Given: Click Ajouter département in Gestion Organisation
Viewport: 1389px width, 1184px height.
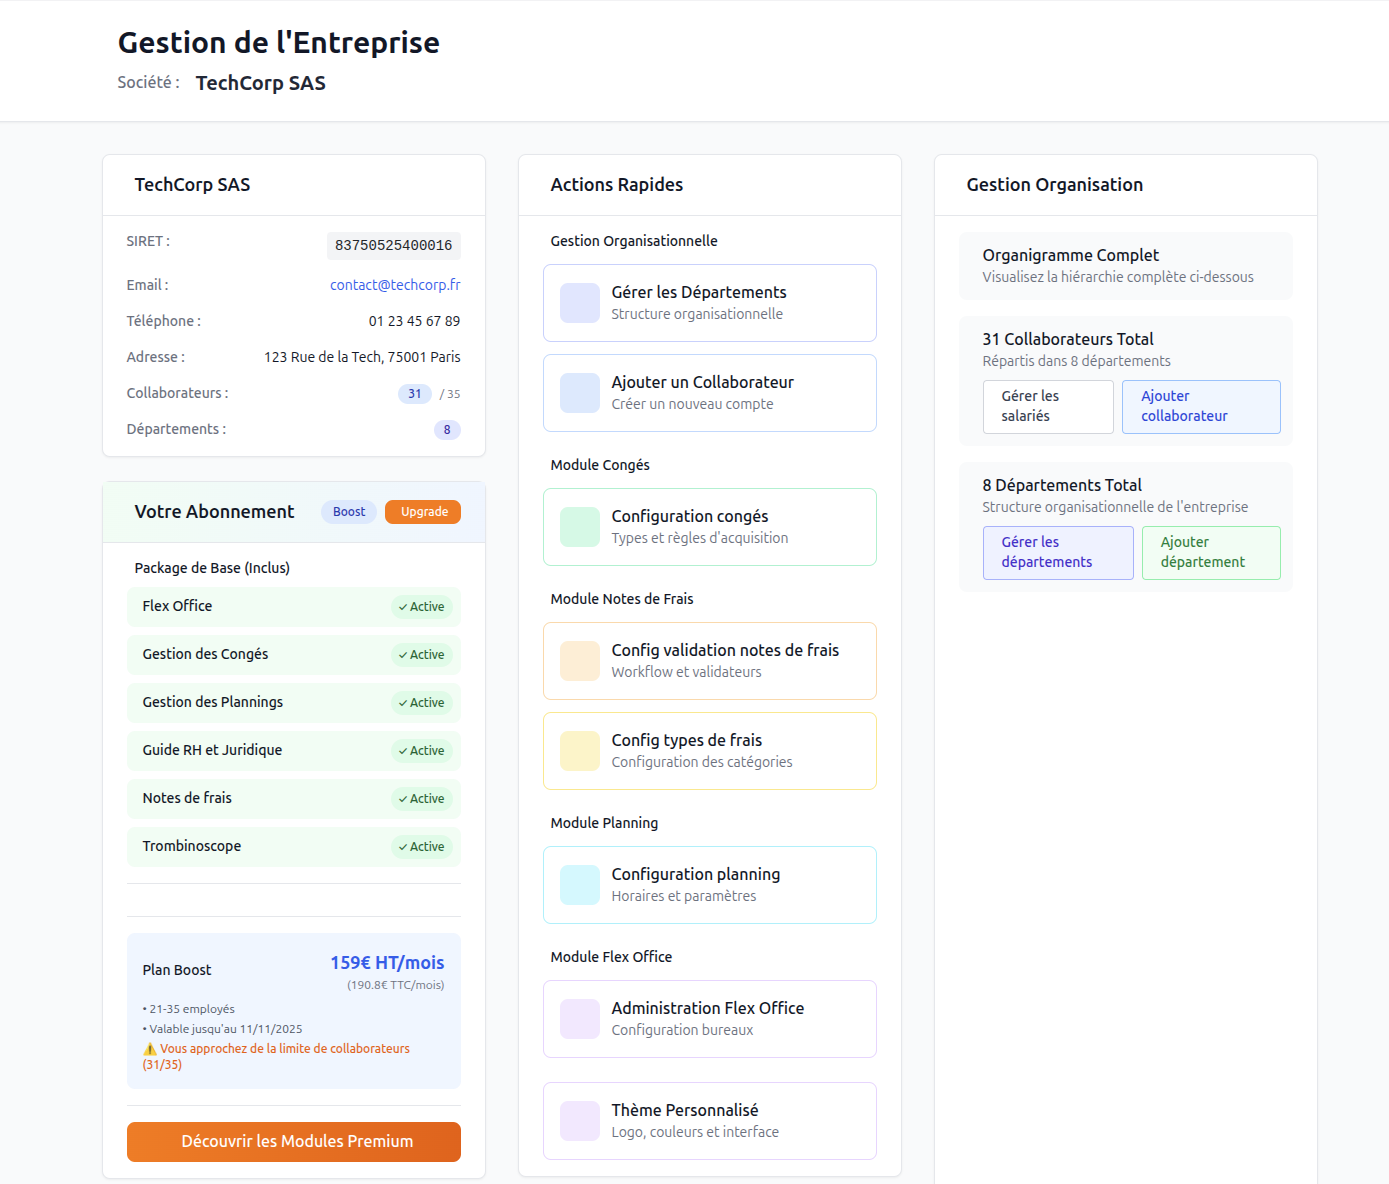Looking at the screenshot, I should [x=1210, y=553].
